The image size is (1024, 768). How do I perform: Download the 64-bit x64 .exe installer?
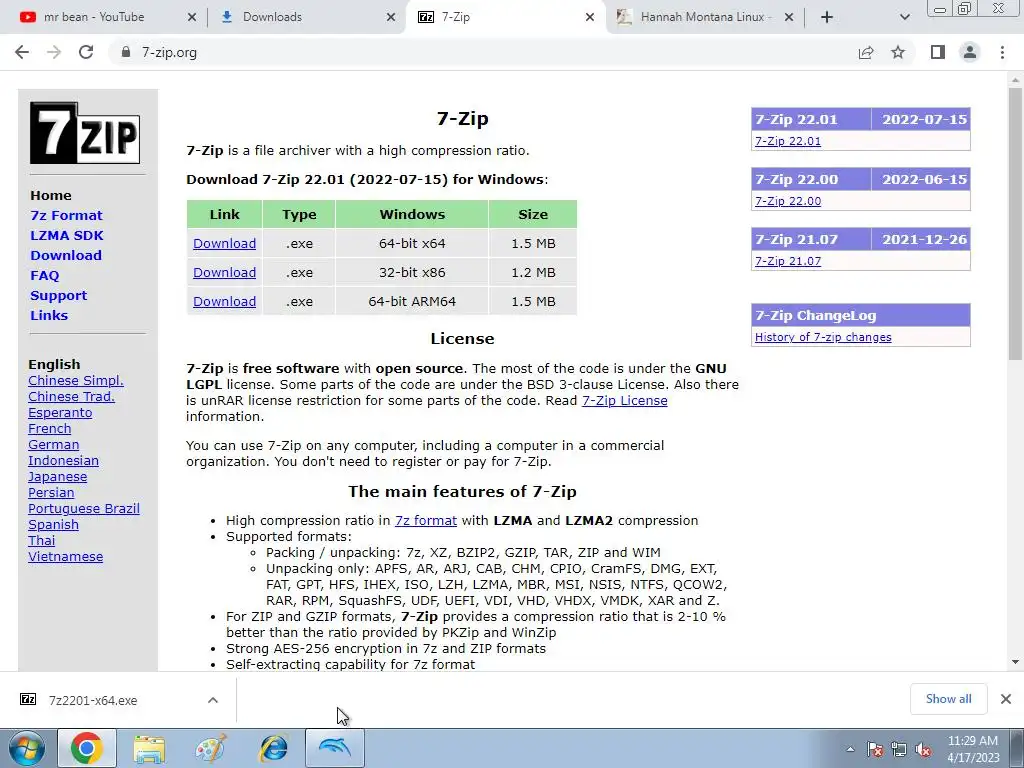tap(225, 244)
